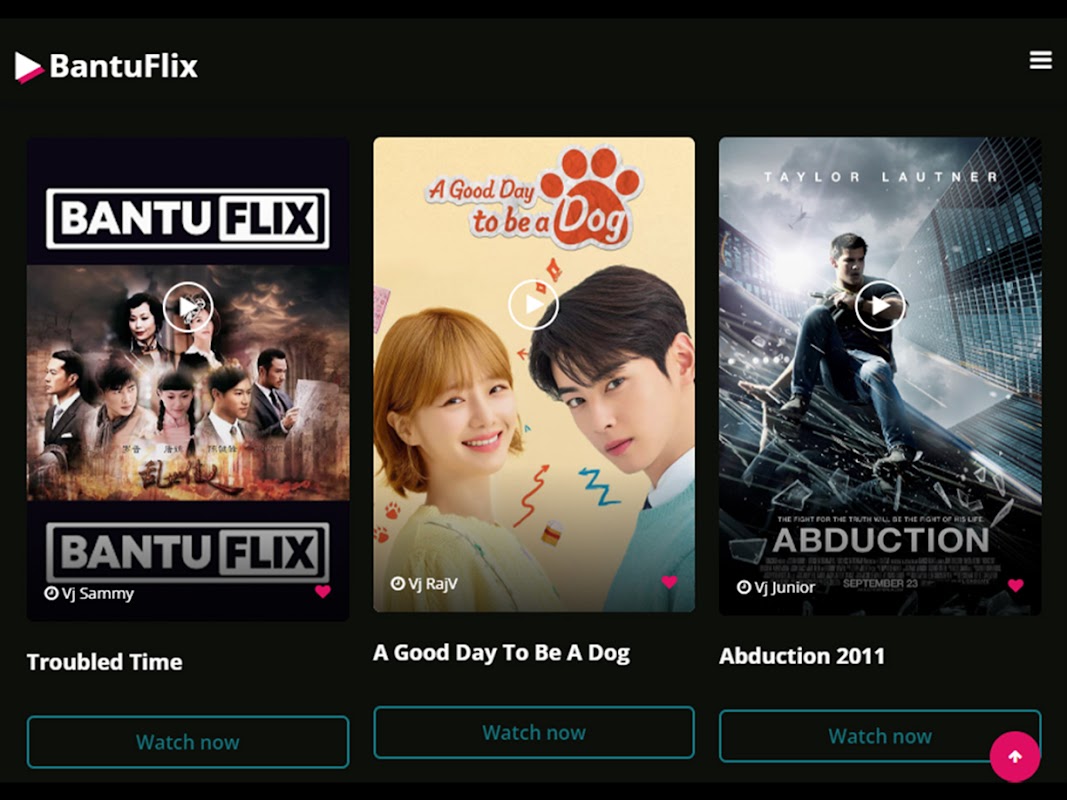Select the Vj Junior label
Screen dimensions: 1067x800
784,587
